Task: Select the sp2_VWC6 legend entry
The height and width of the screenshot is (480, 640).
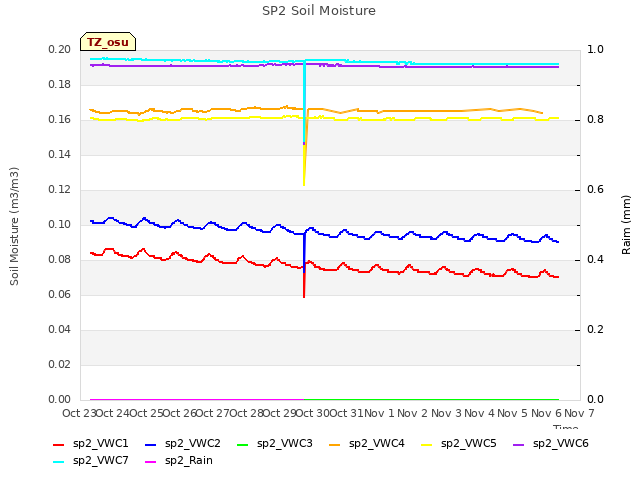Action: click(x=551, y=444)
